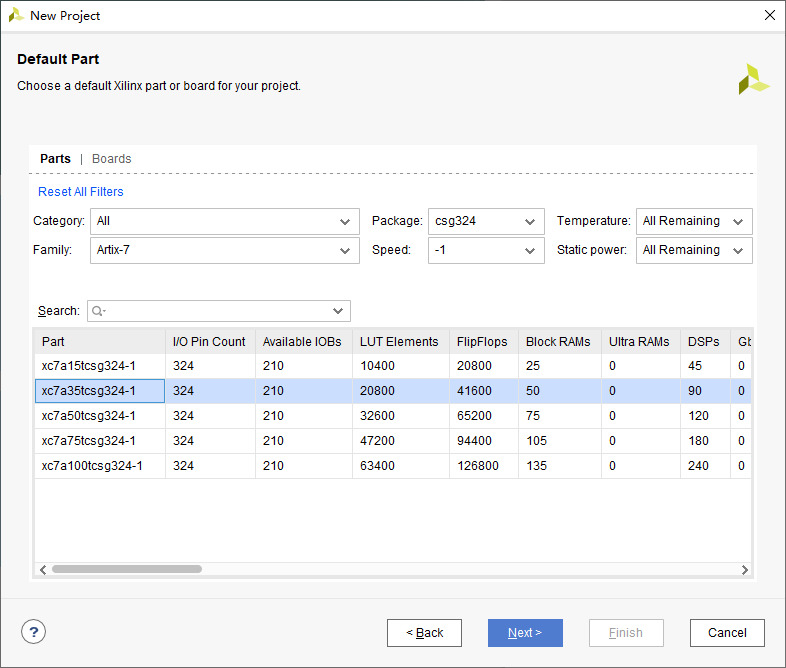The height and width of the screenshot is (668, 786).
Task: Open the Package dropdown showing csg324
Action: 486,221
